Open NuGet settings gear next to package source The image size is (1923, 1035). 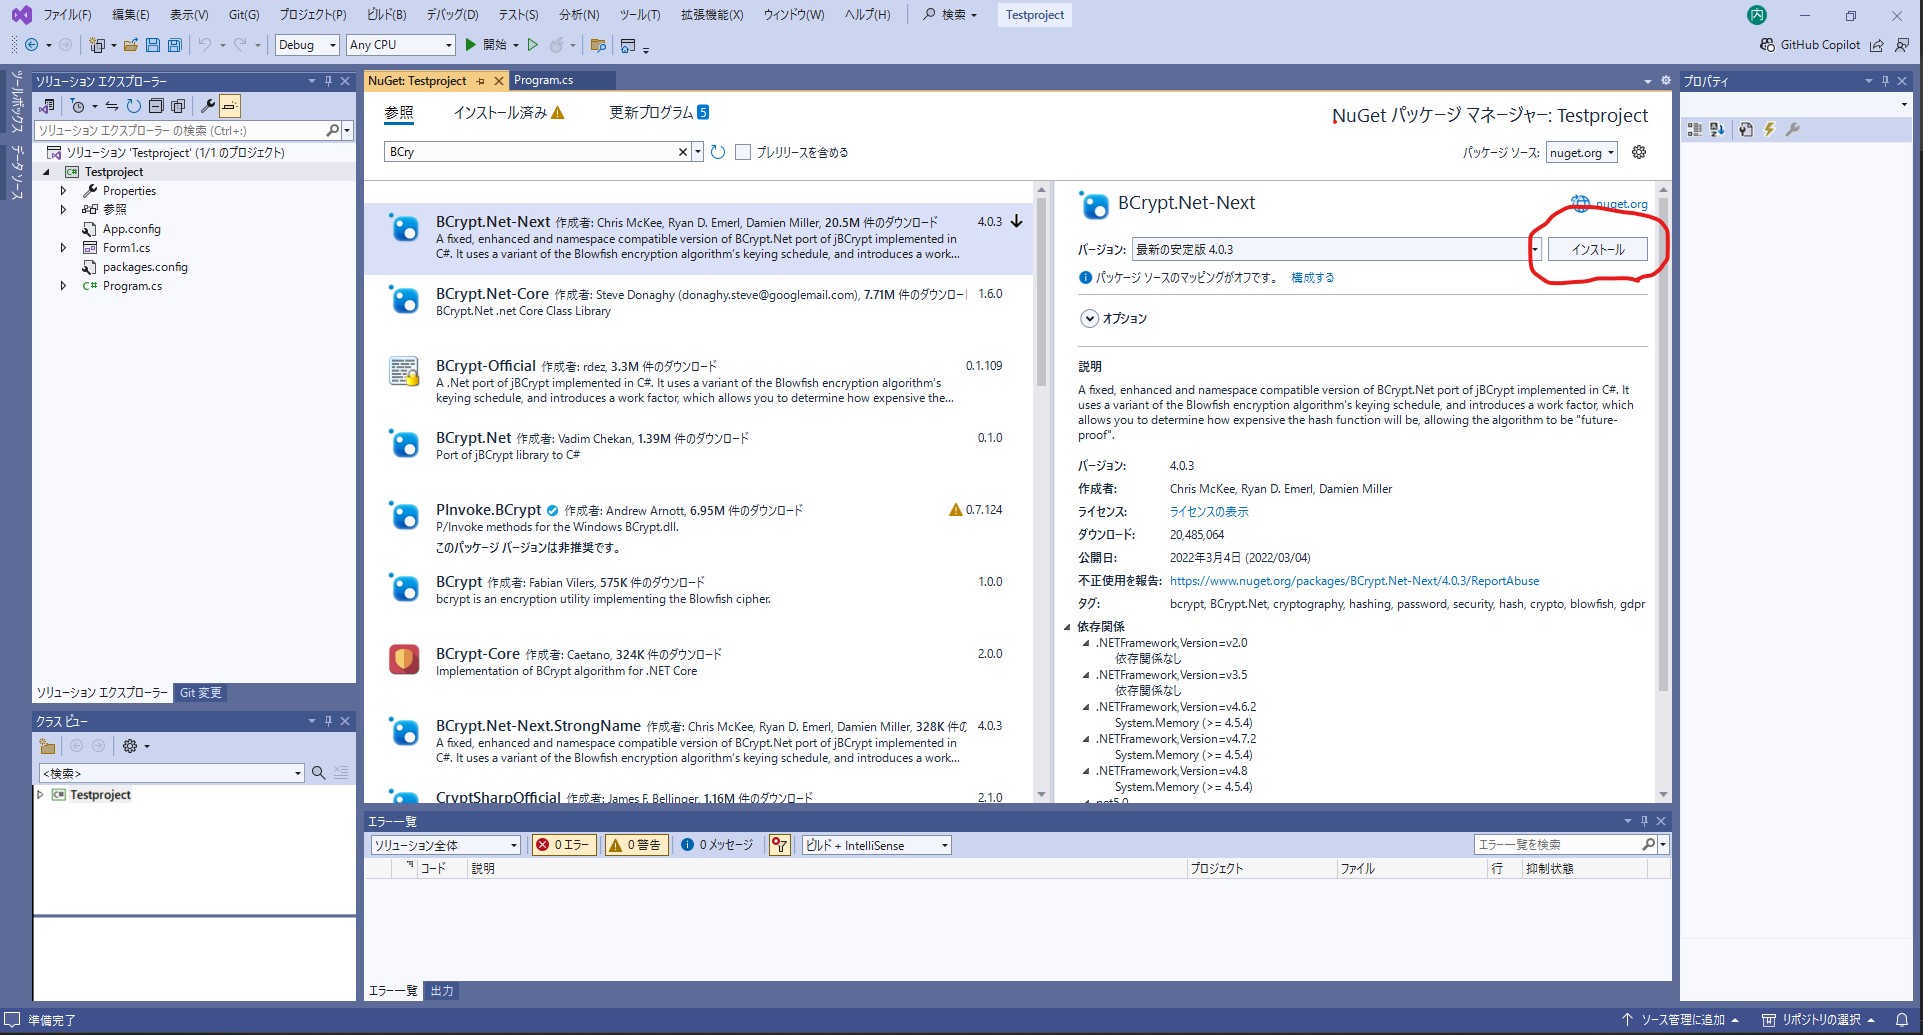point(1639,152)
